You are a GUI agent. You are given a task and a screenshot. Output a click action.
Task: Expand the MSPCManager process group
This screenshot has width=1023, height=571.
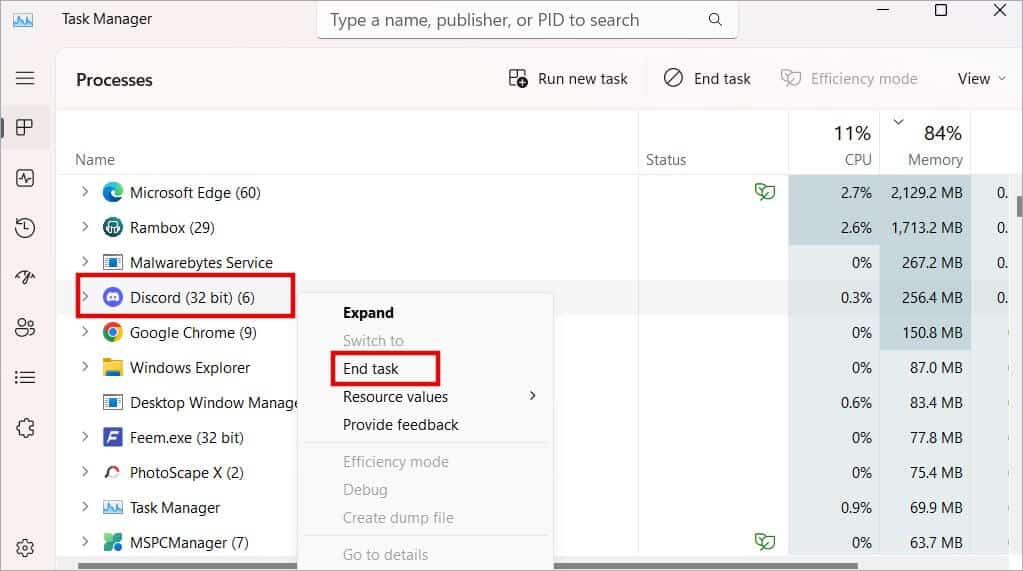(85, 542)
